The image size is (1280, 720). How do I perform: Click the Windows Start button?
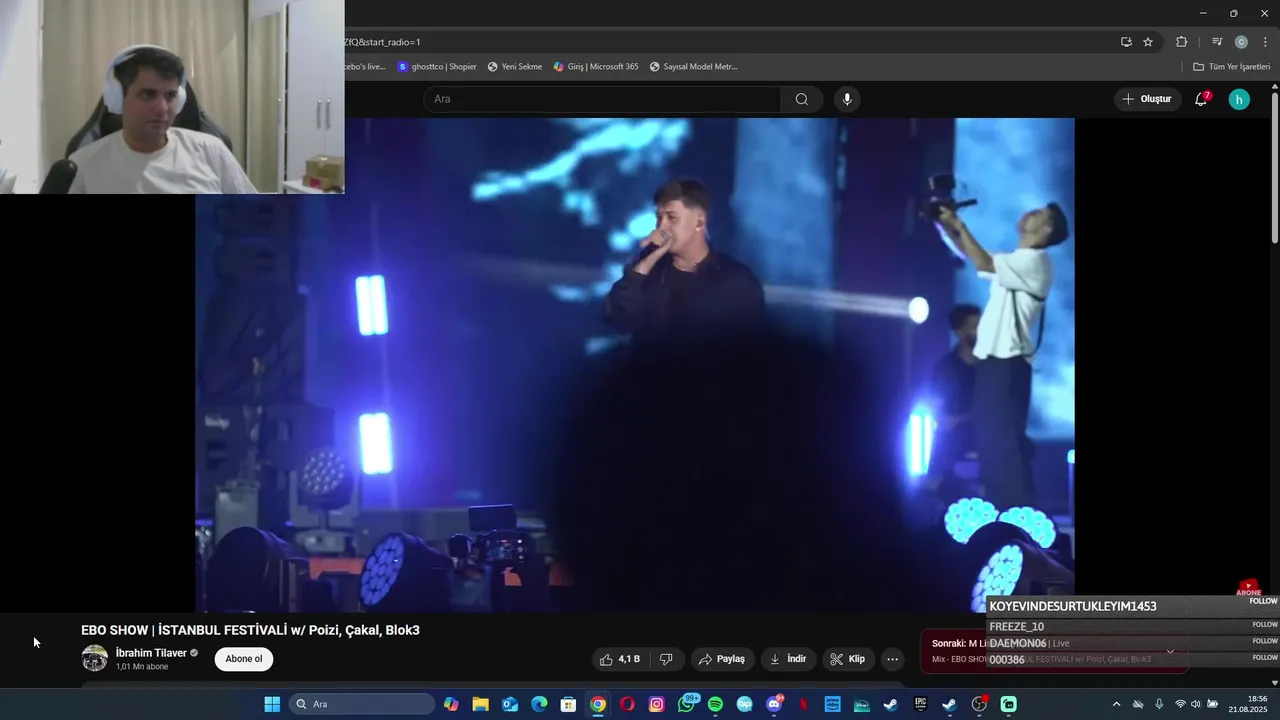(272, 704)
